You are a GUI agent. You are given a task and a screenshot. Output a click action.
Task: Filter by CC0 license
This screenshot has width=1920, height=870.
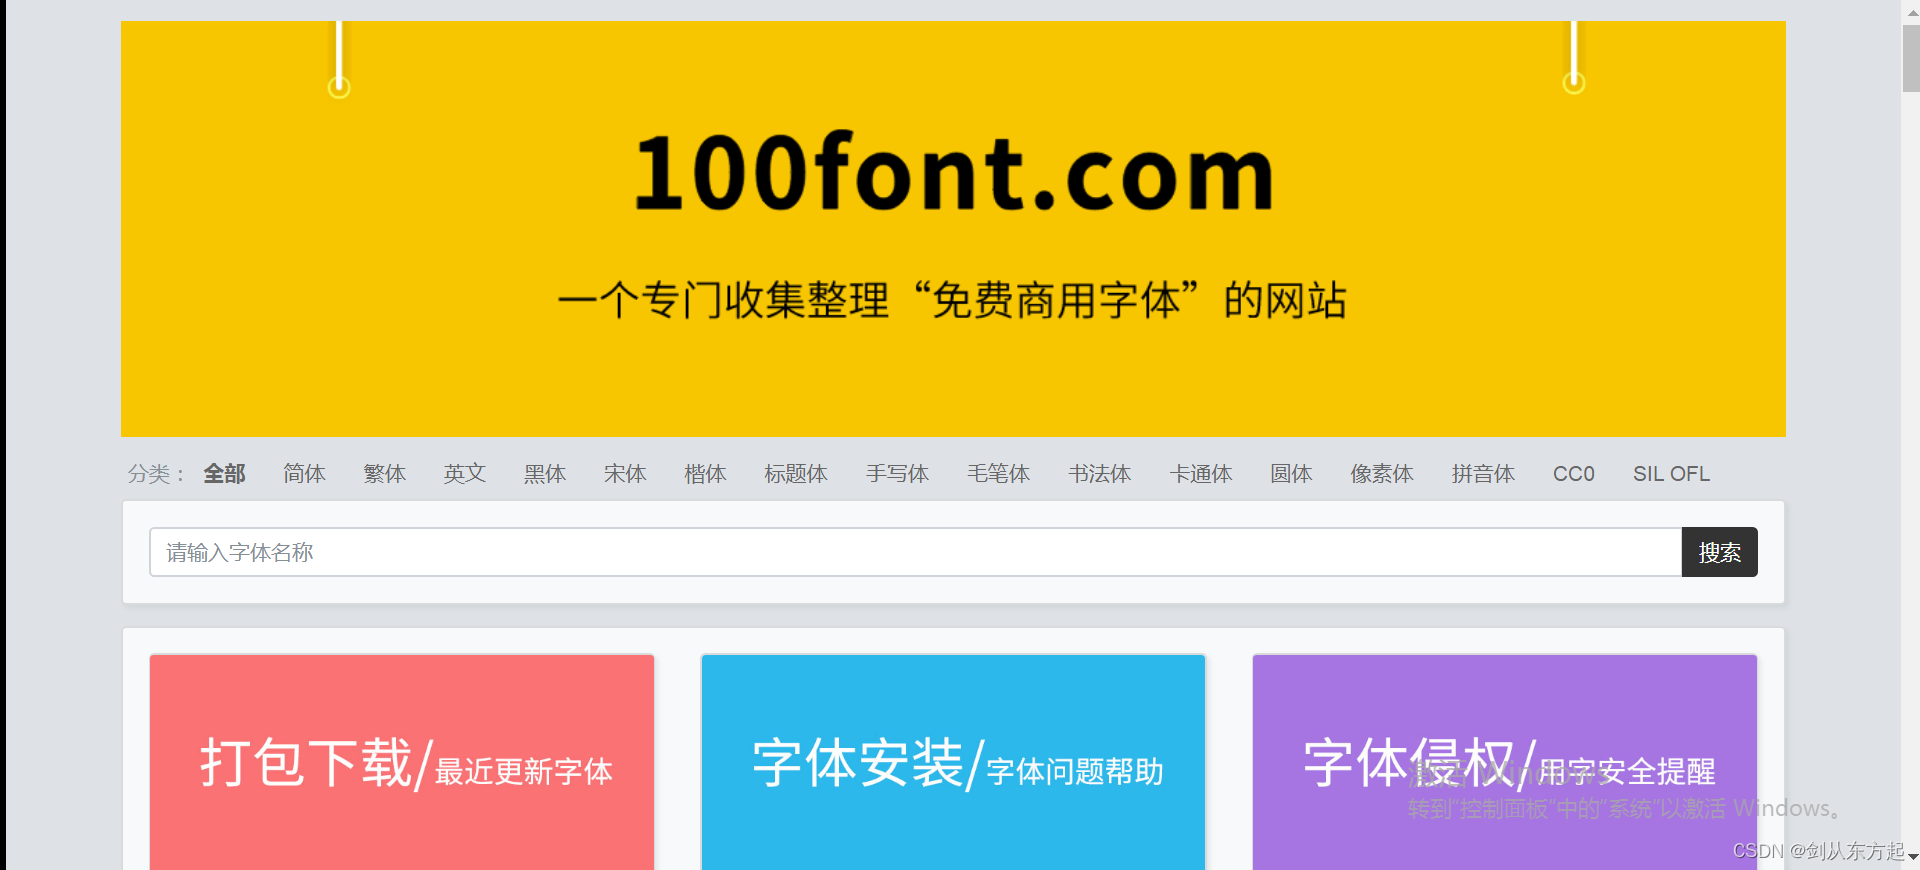pyautogui.click(x=1574, y=474)
